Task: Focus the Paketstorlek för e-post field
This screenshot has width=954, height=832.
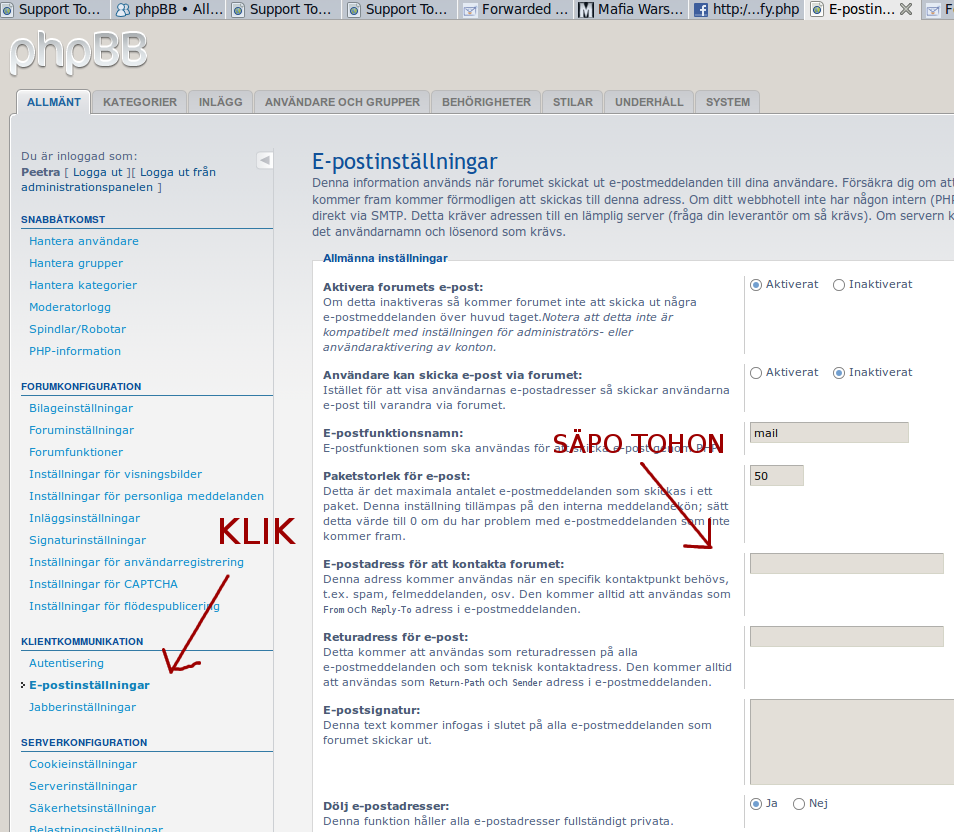Action: (776, 476)
